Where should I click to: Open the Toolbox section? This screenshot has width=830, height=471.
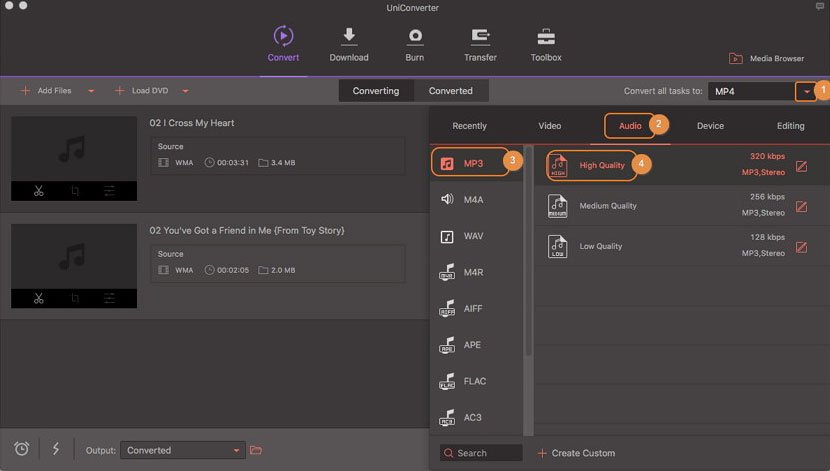coord(546,44)
